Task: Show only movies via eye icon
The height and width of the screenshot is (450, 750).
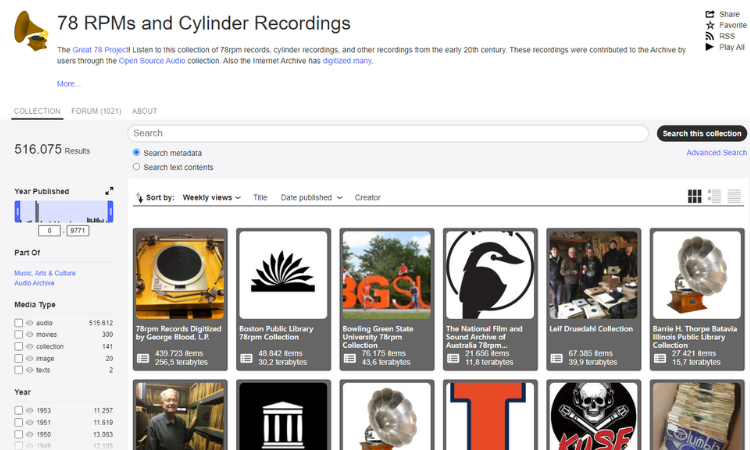Action: coord(30,334)
